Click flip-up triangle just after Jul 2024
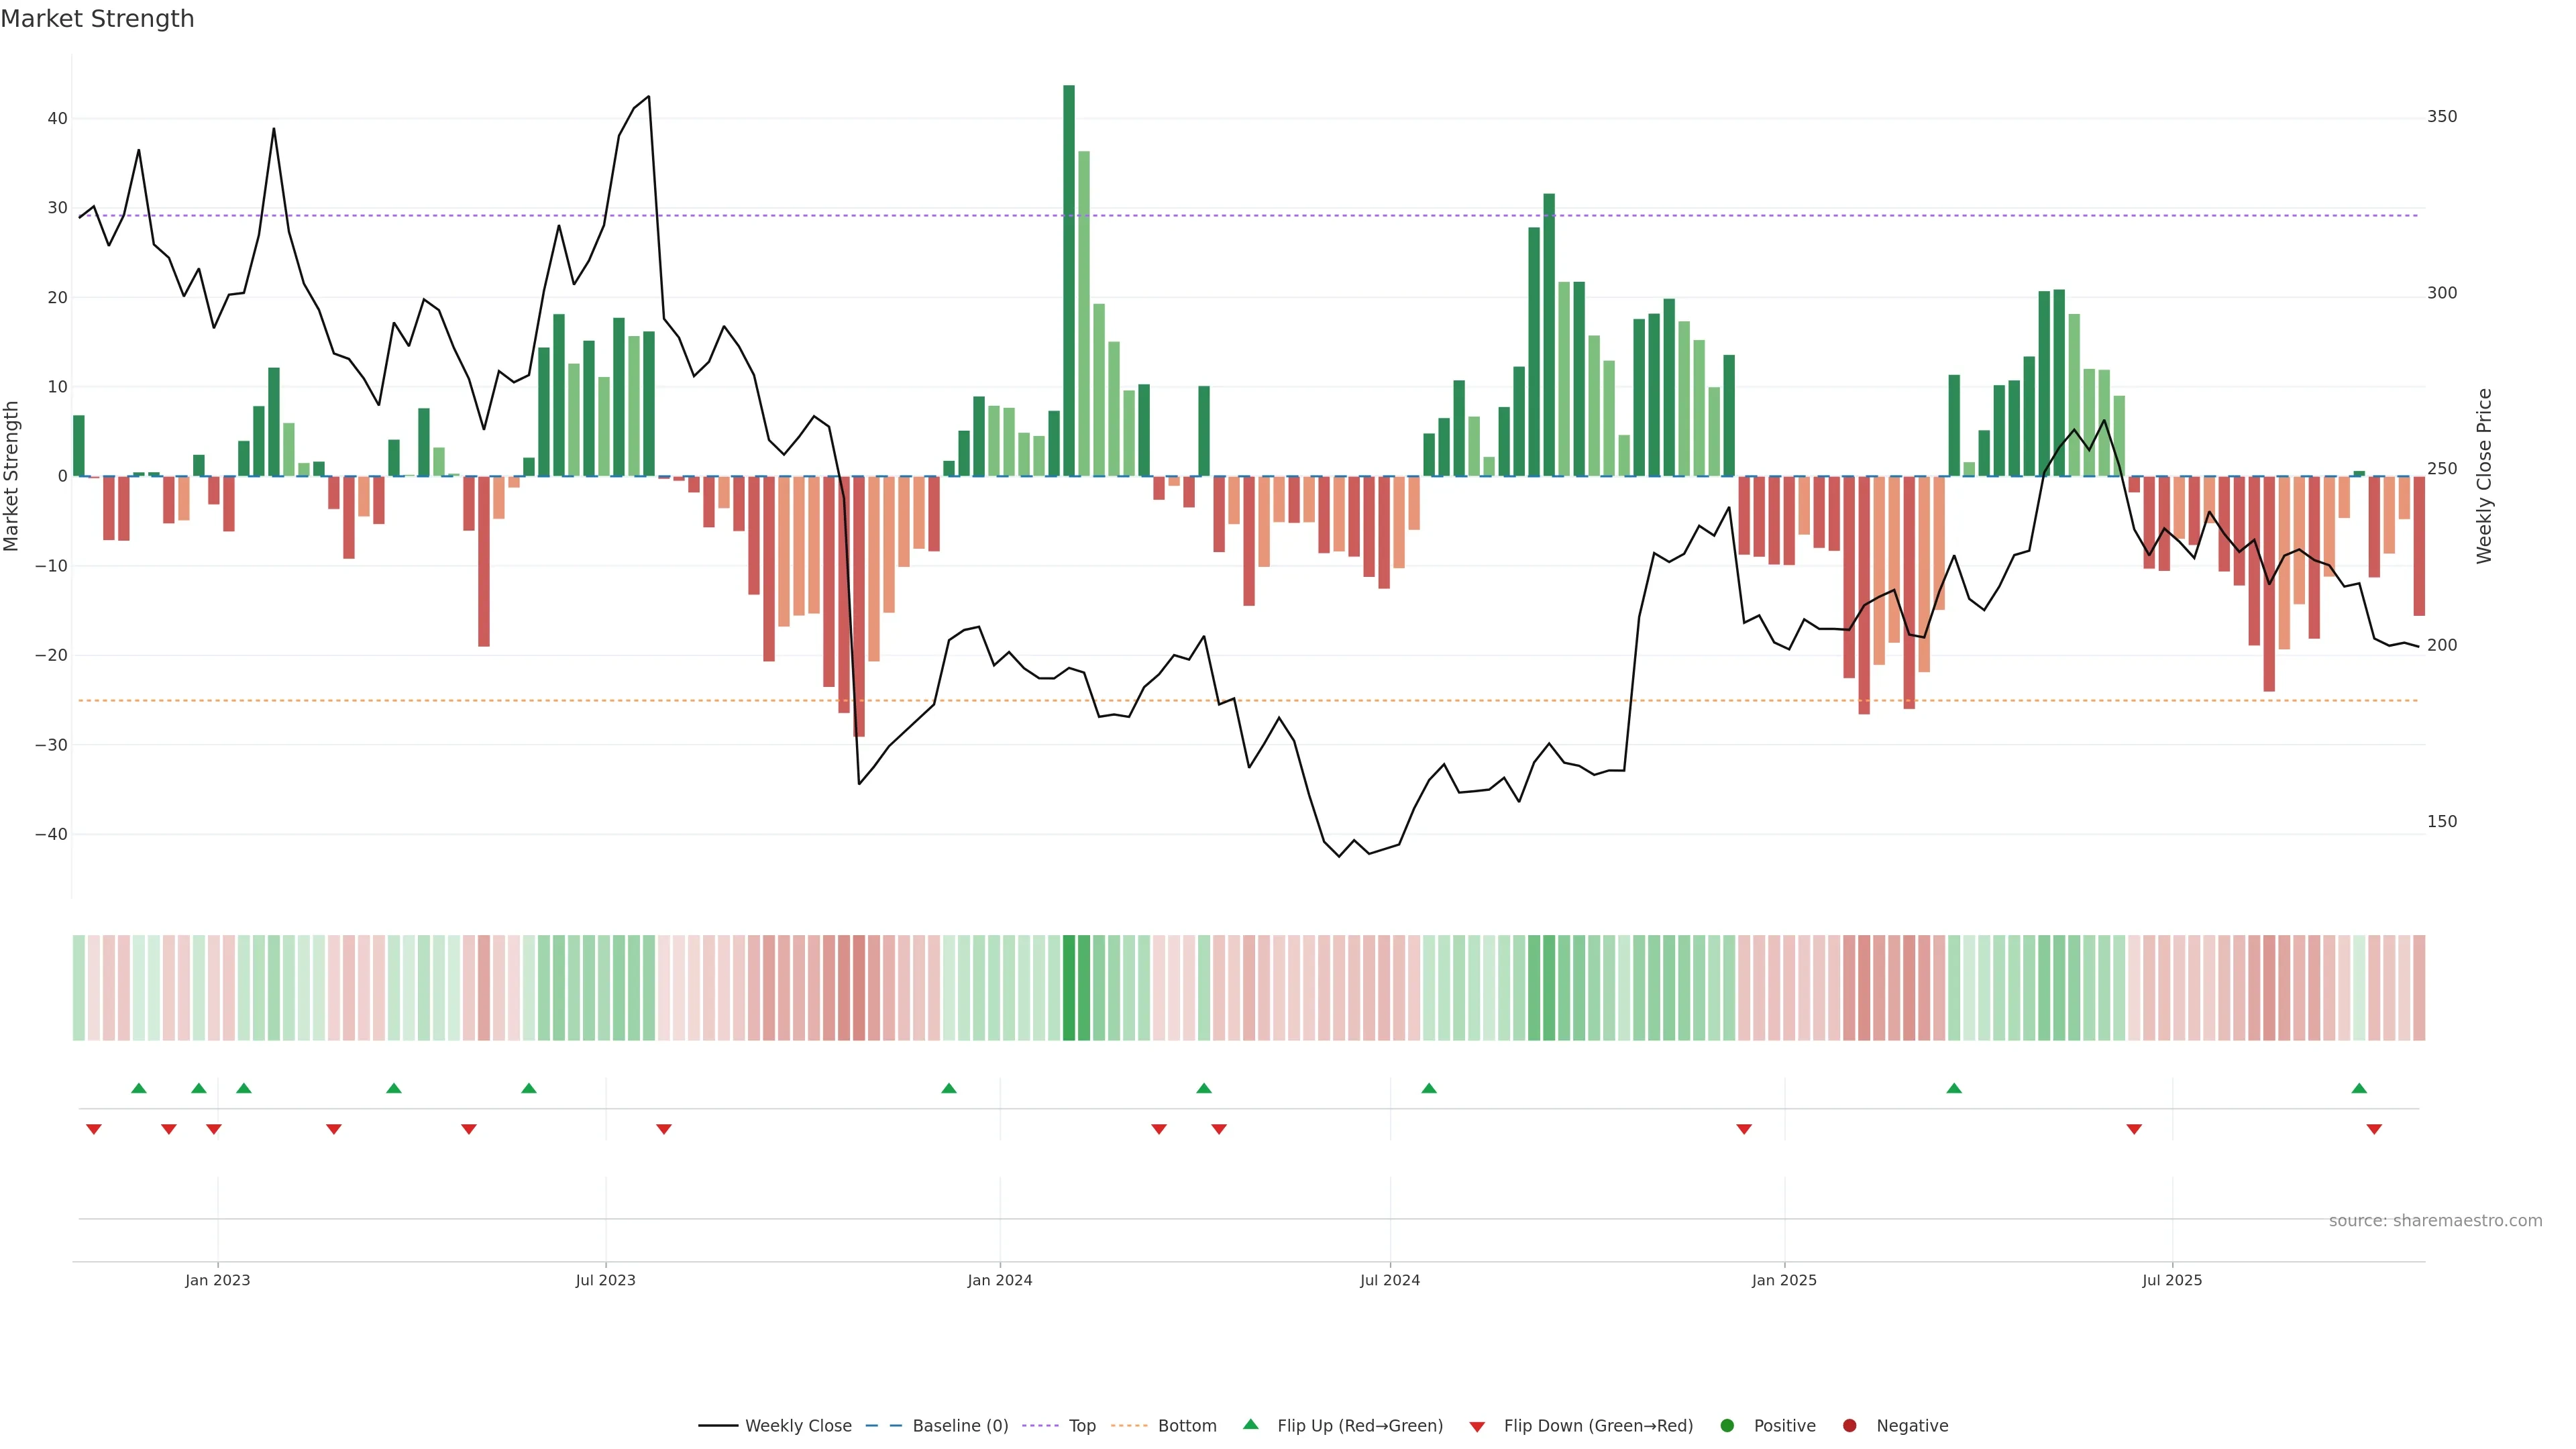Screen dimensions: 2576x1449 click(x=1429, y=1088)
